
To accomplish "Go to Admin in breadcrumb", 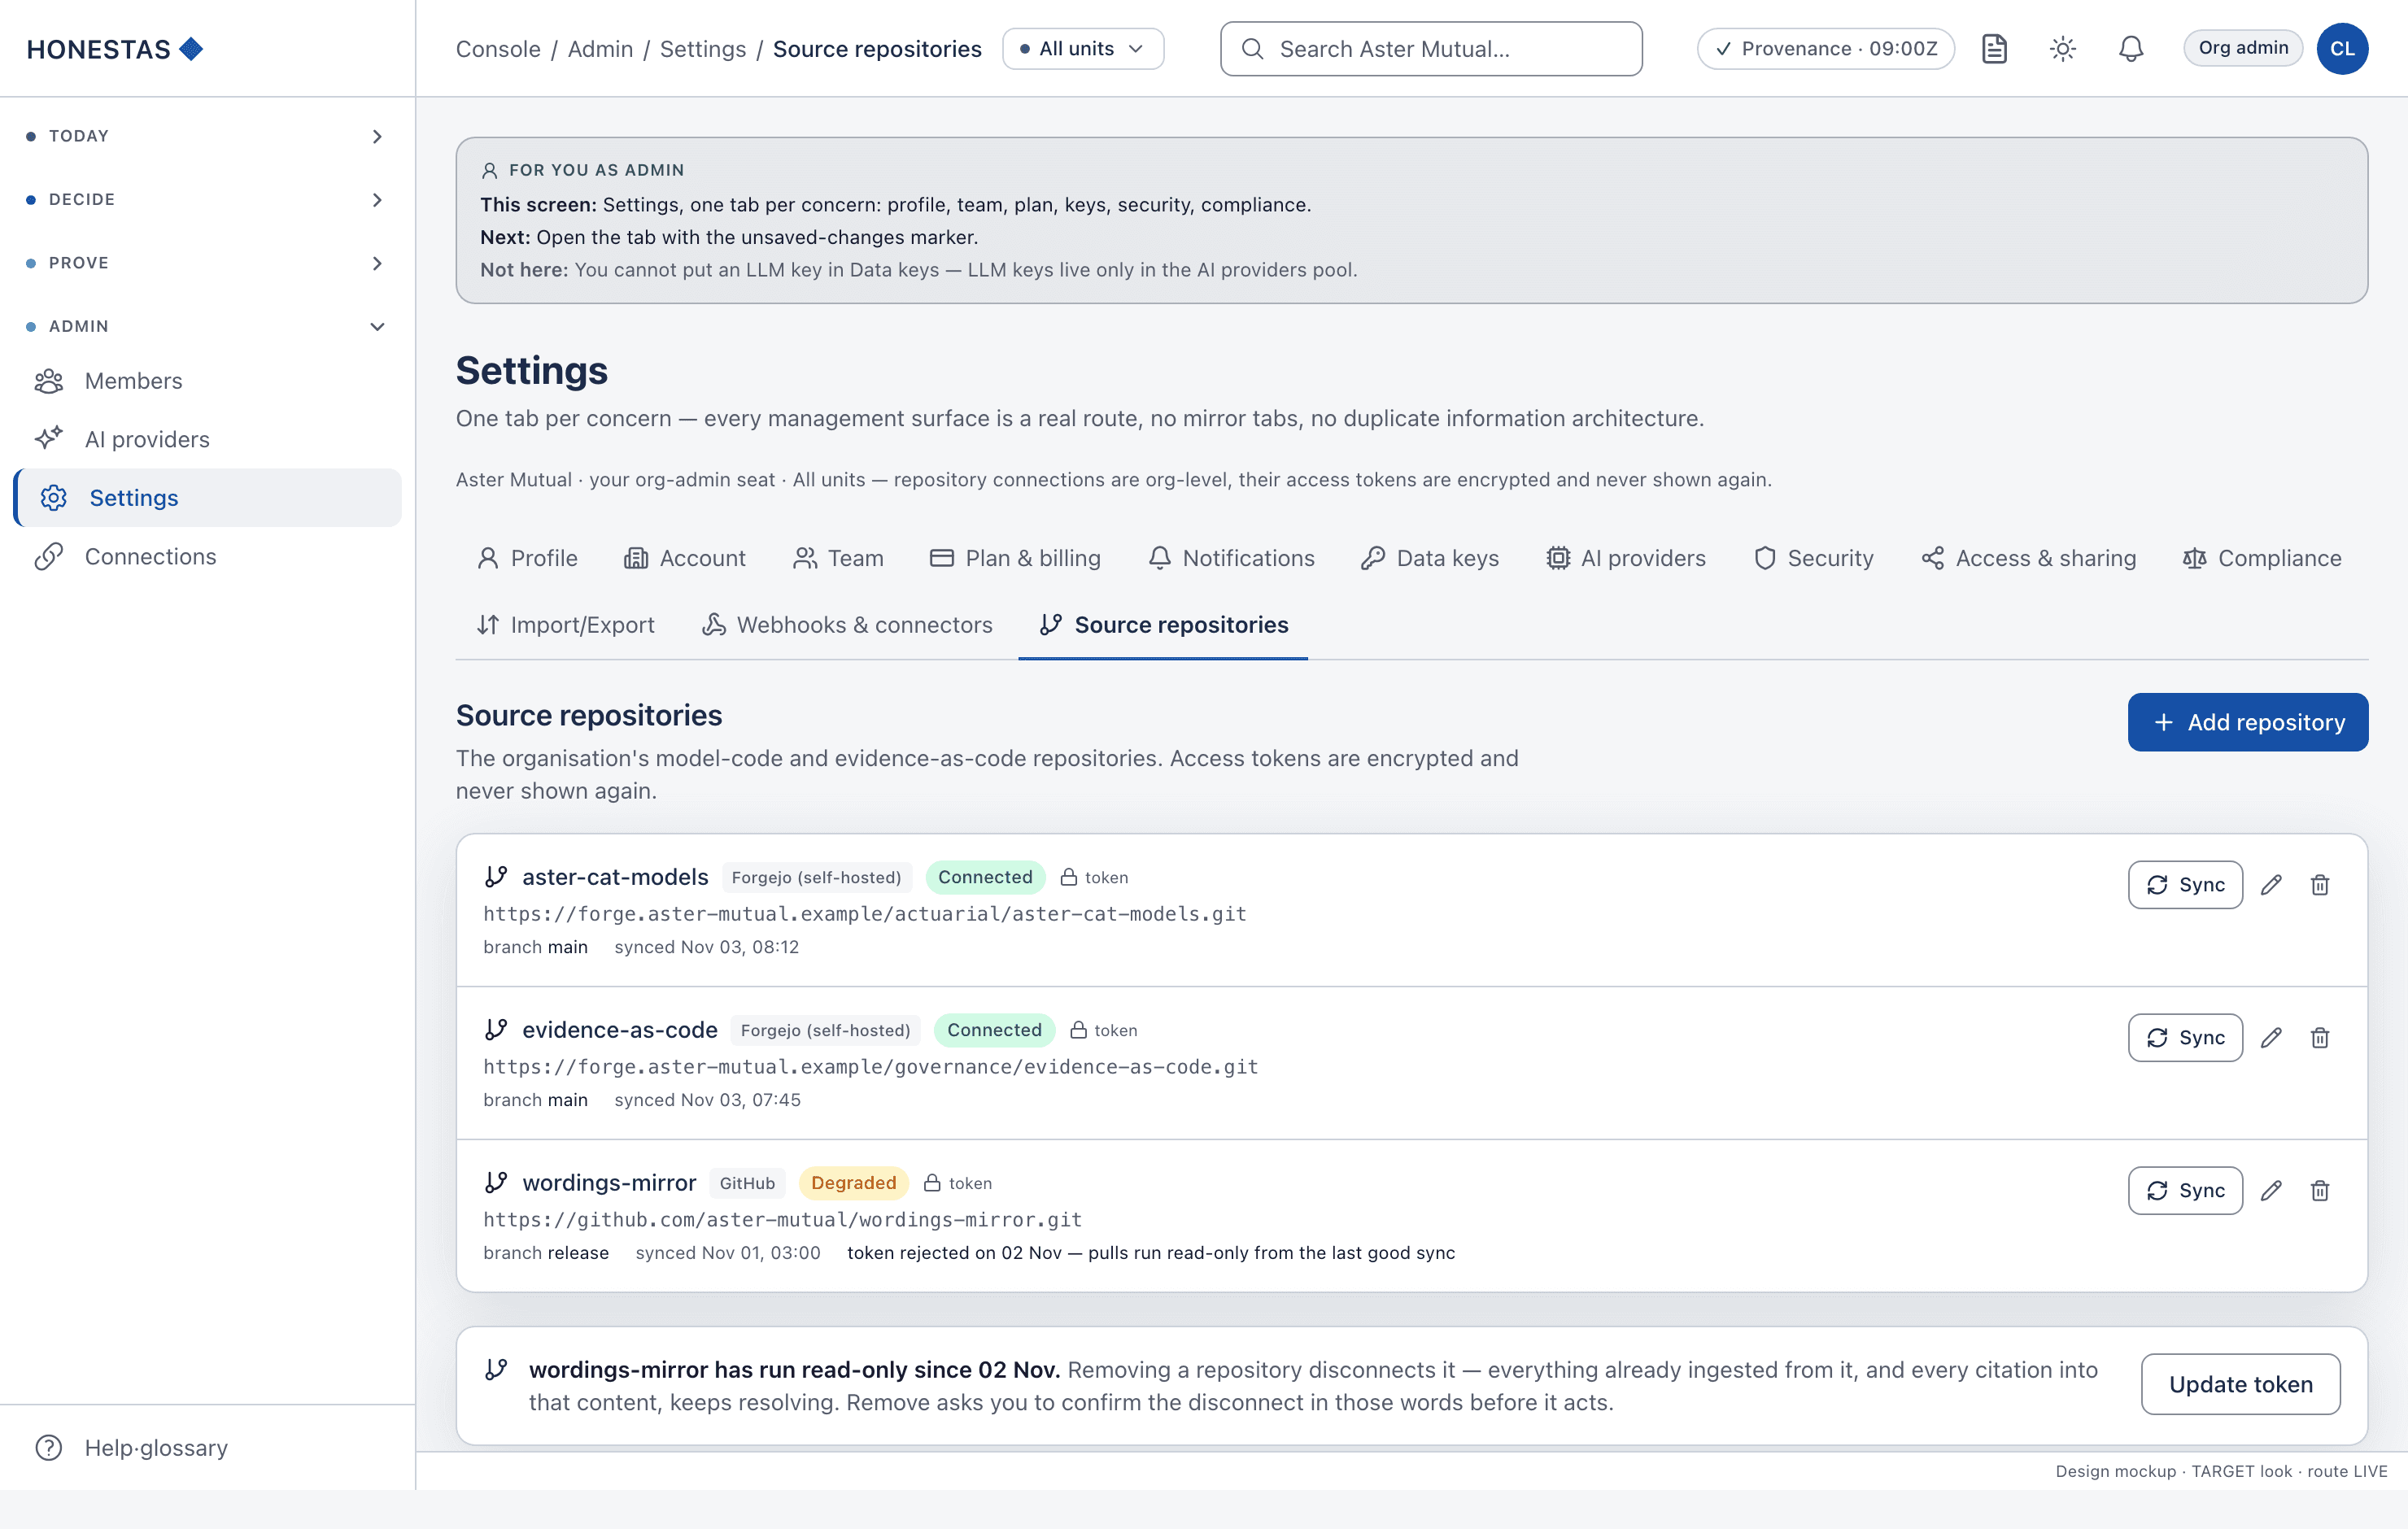I will (600, 49).
